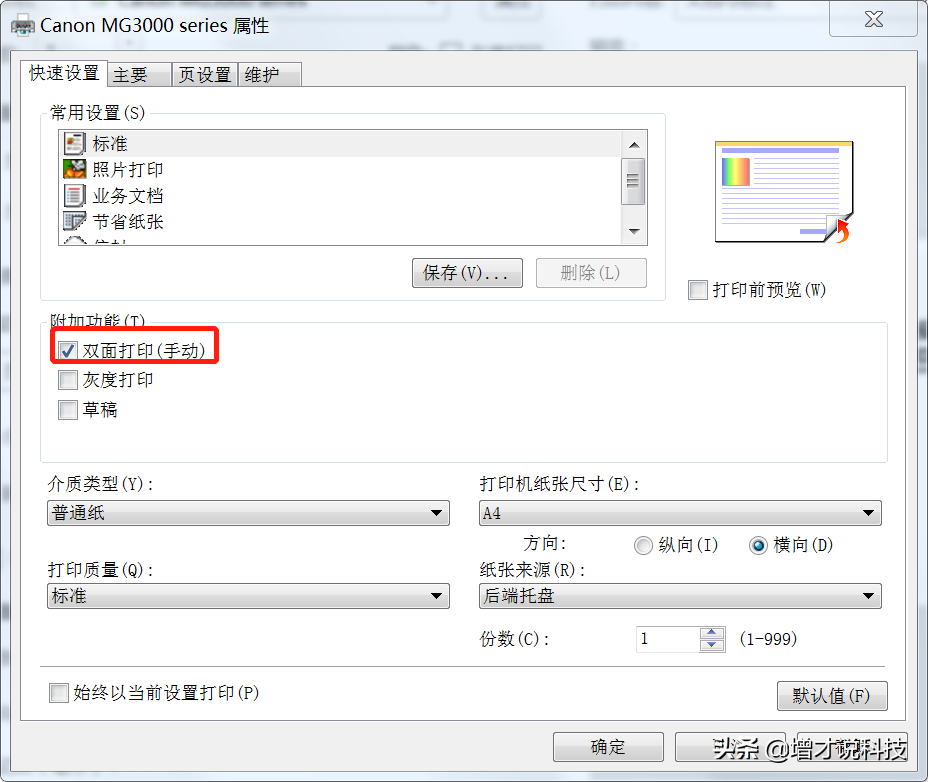Open the 打印质量 print quality dropdown
Viewport: 928px width, 782px height.
[248, 596]
